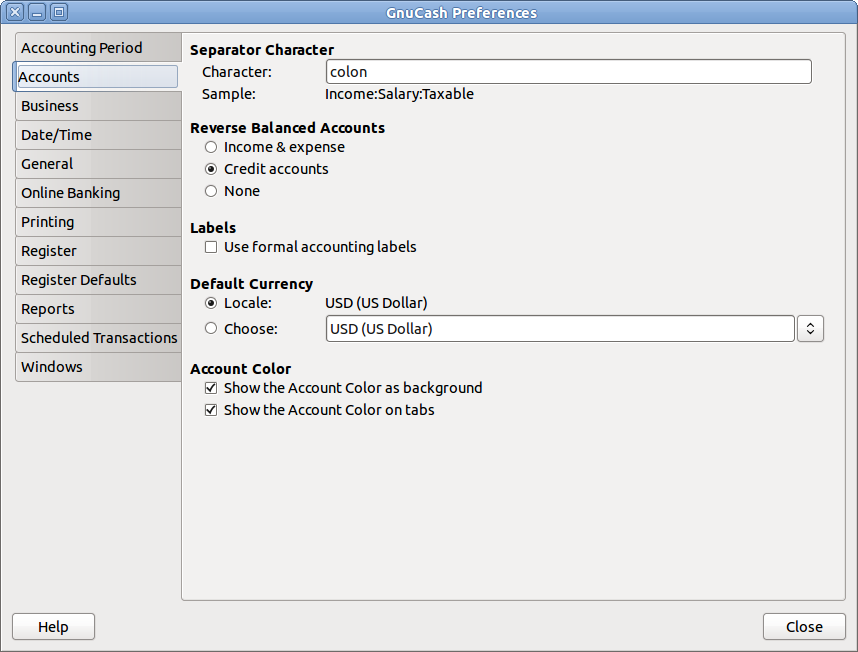Open the Scheduled Transactions tab

tap(99, 338)
